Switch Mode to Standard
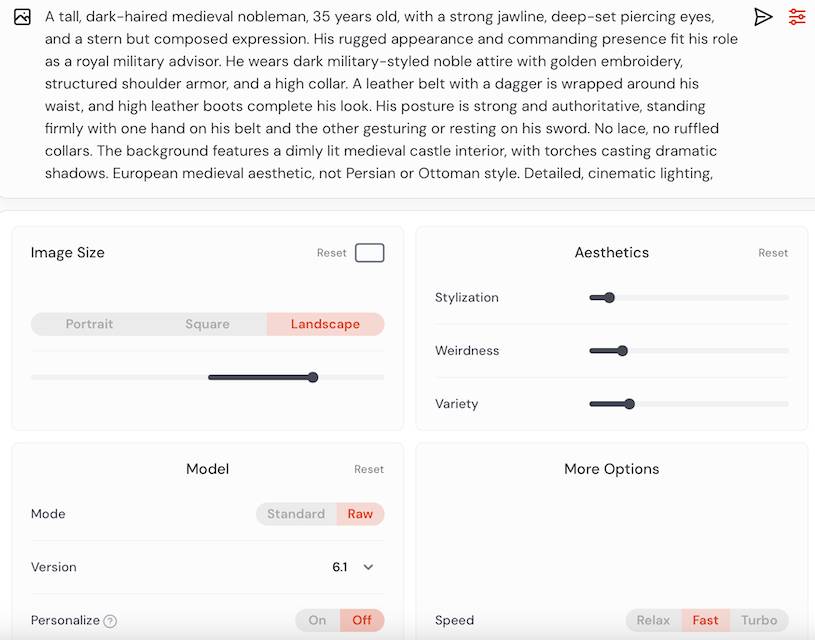Screen dimensions: 815x640 (x=296, y=514)
